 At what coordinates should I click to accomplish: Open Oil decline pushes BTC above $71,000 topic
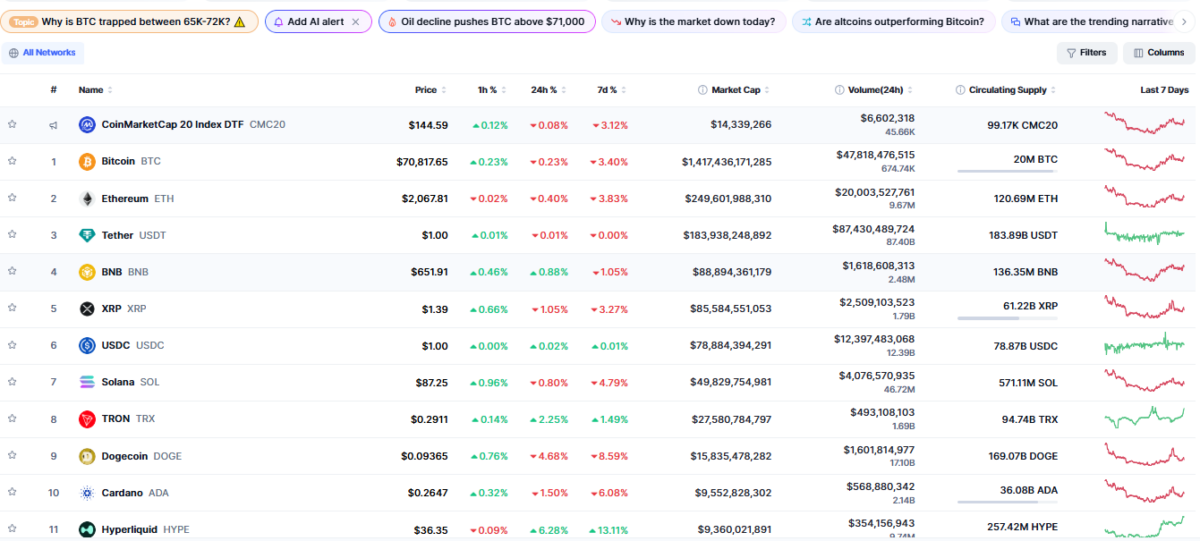487,21
